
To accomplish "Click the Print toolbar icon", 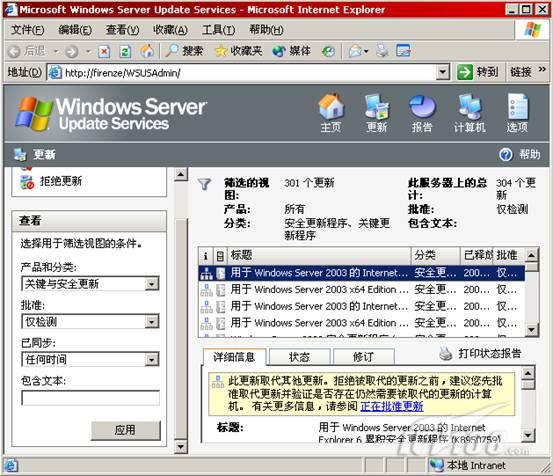I will [382, 51].
